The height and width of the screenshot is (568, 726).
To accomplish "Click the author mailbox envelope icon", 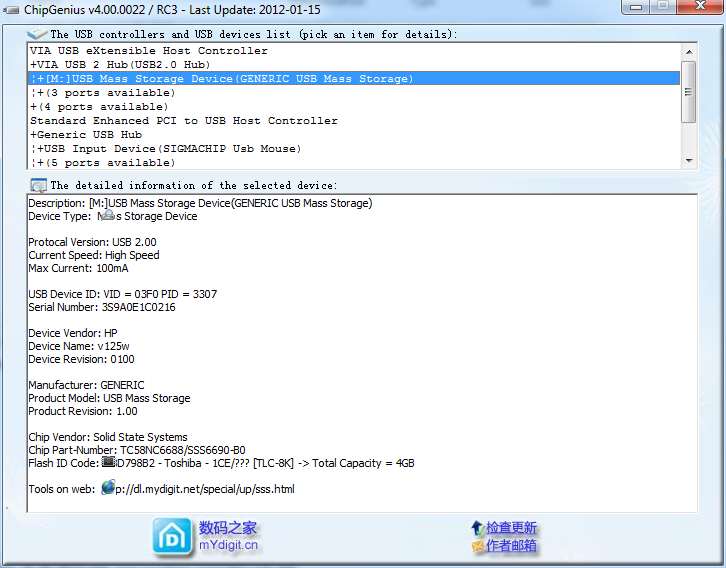I will click(477, 546).
